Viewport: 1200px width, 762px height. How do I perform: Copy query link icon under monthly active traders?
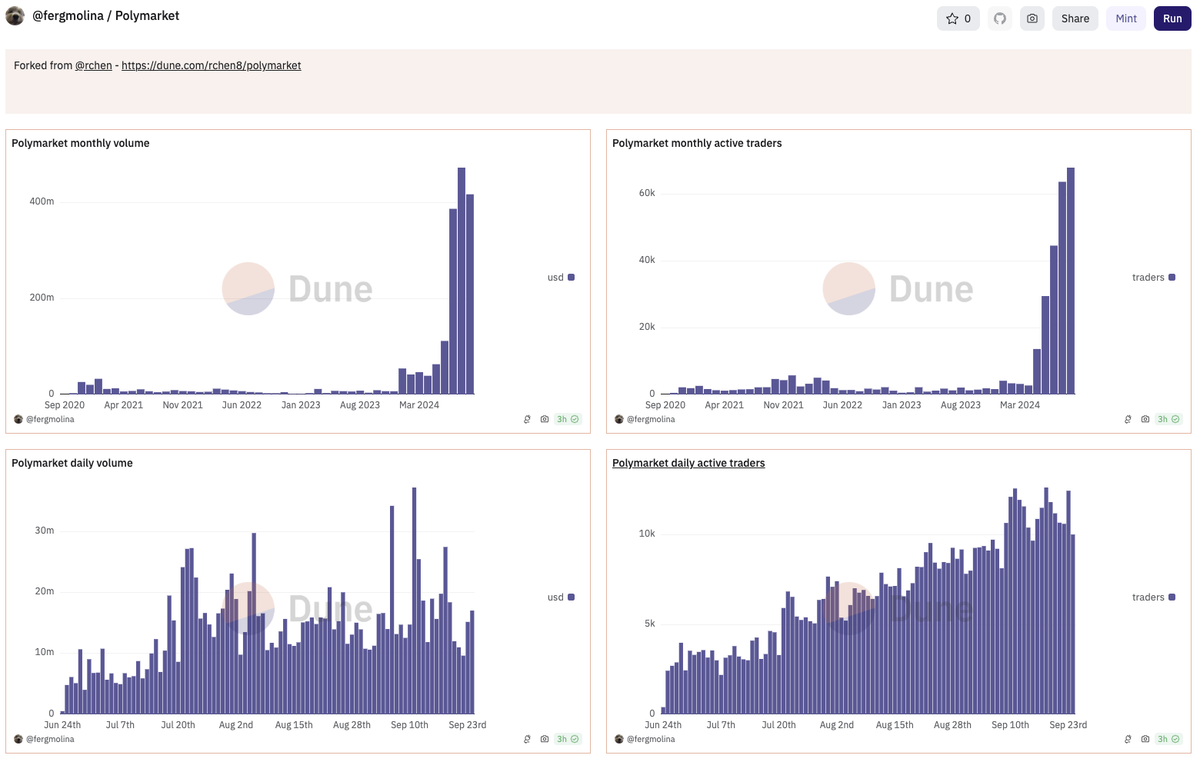pos(1127,419)
